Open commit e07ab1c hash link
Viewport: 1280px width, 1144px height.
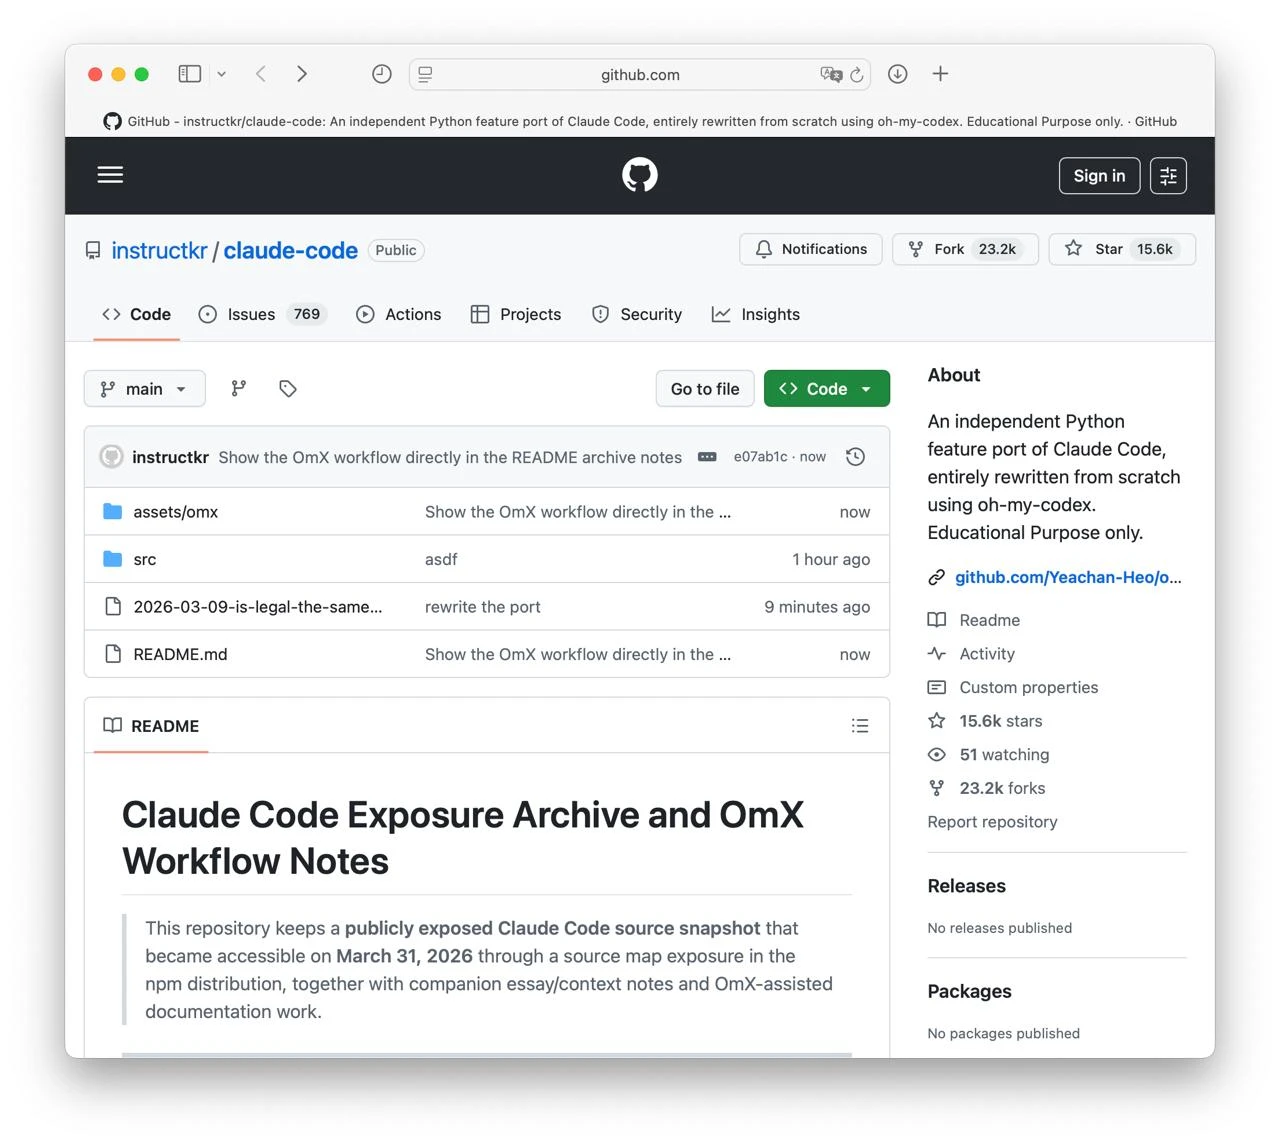click(761, 457)
